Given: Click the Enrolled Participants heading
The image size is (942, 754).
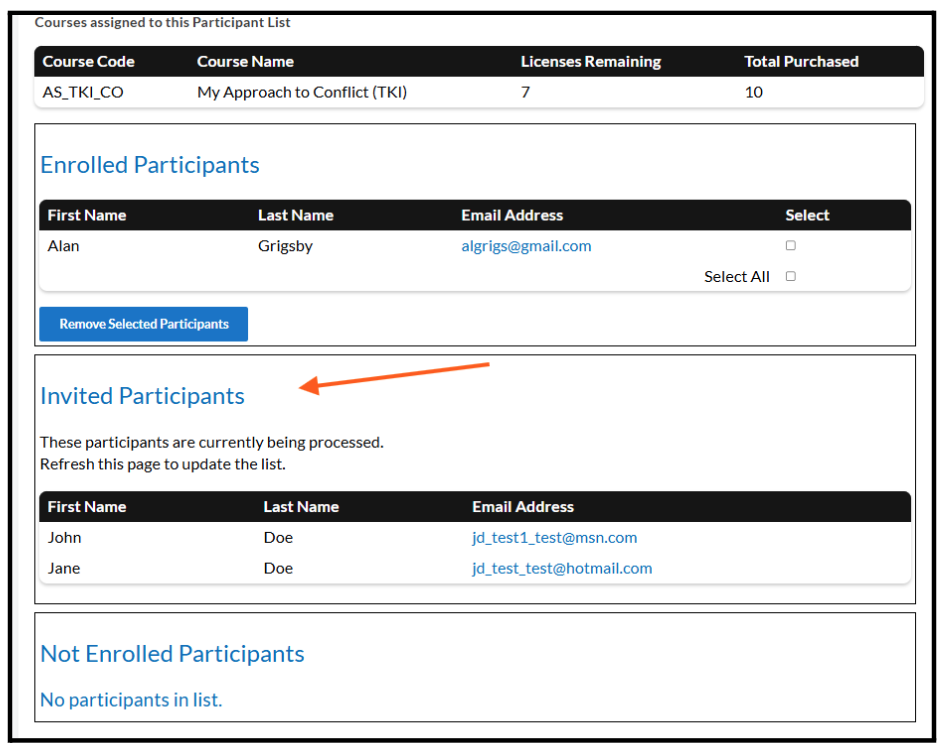Looking at the screenshot, I should [150, 165].
